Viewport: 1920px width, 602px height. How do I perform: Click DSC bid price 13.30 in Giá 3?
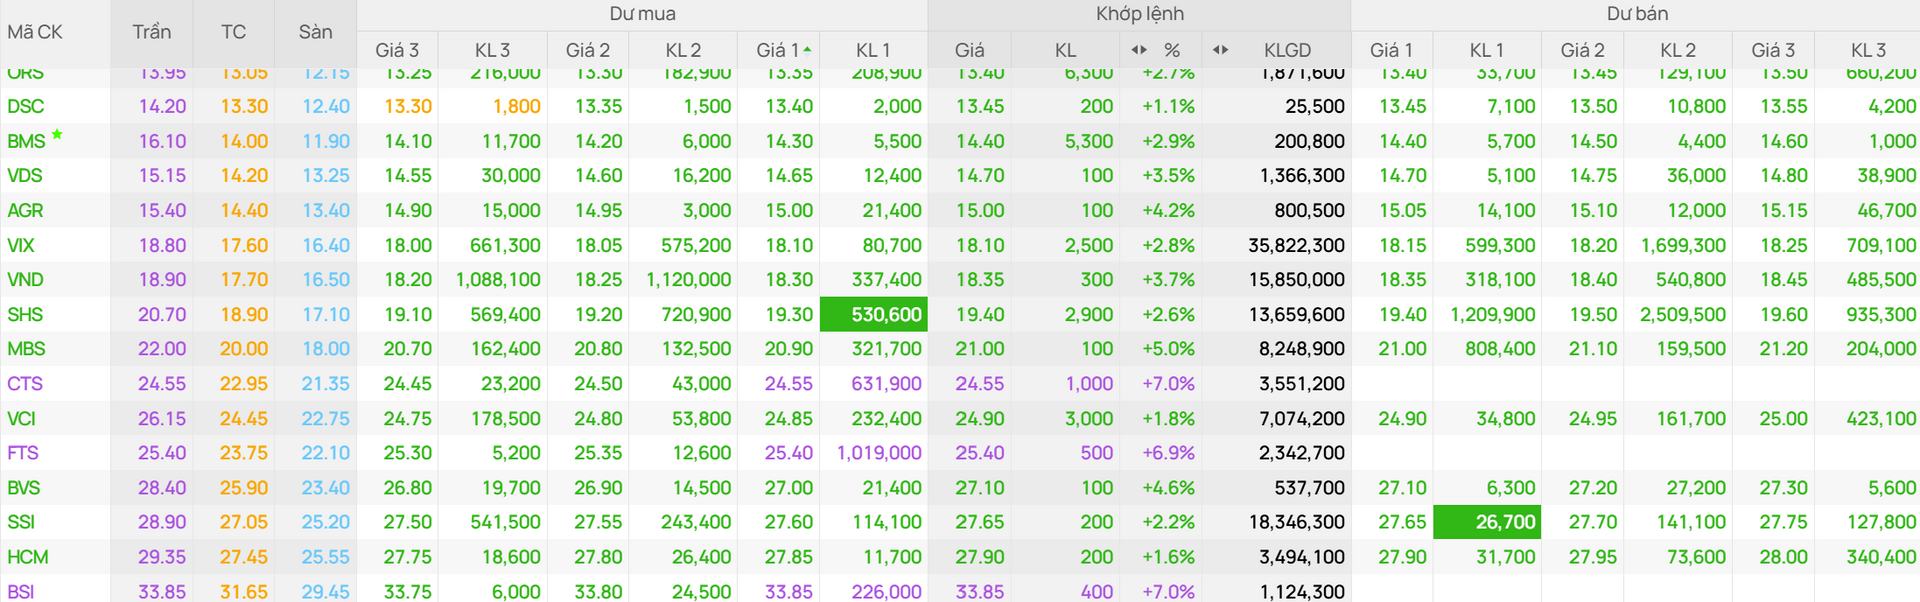pos(408,106)
